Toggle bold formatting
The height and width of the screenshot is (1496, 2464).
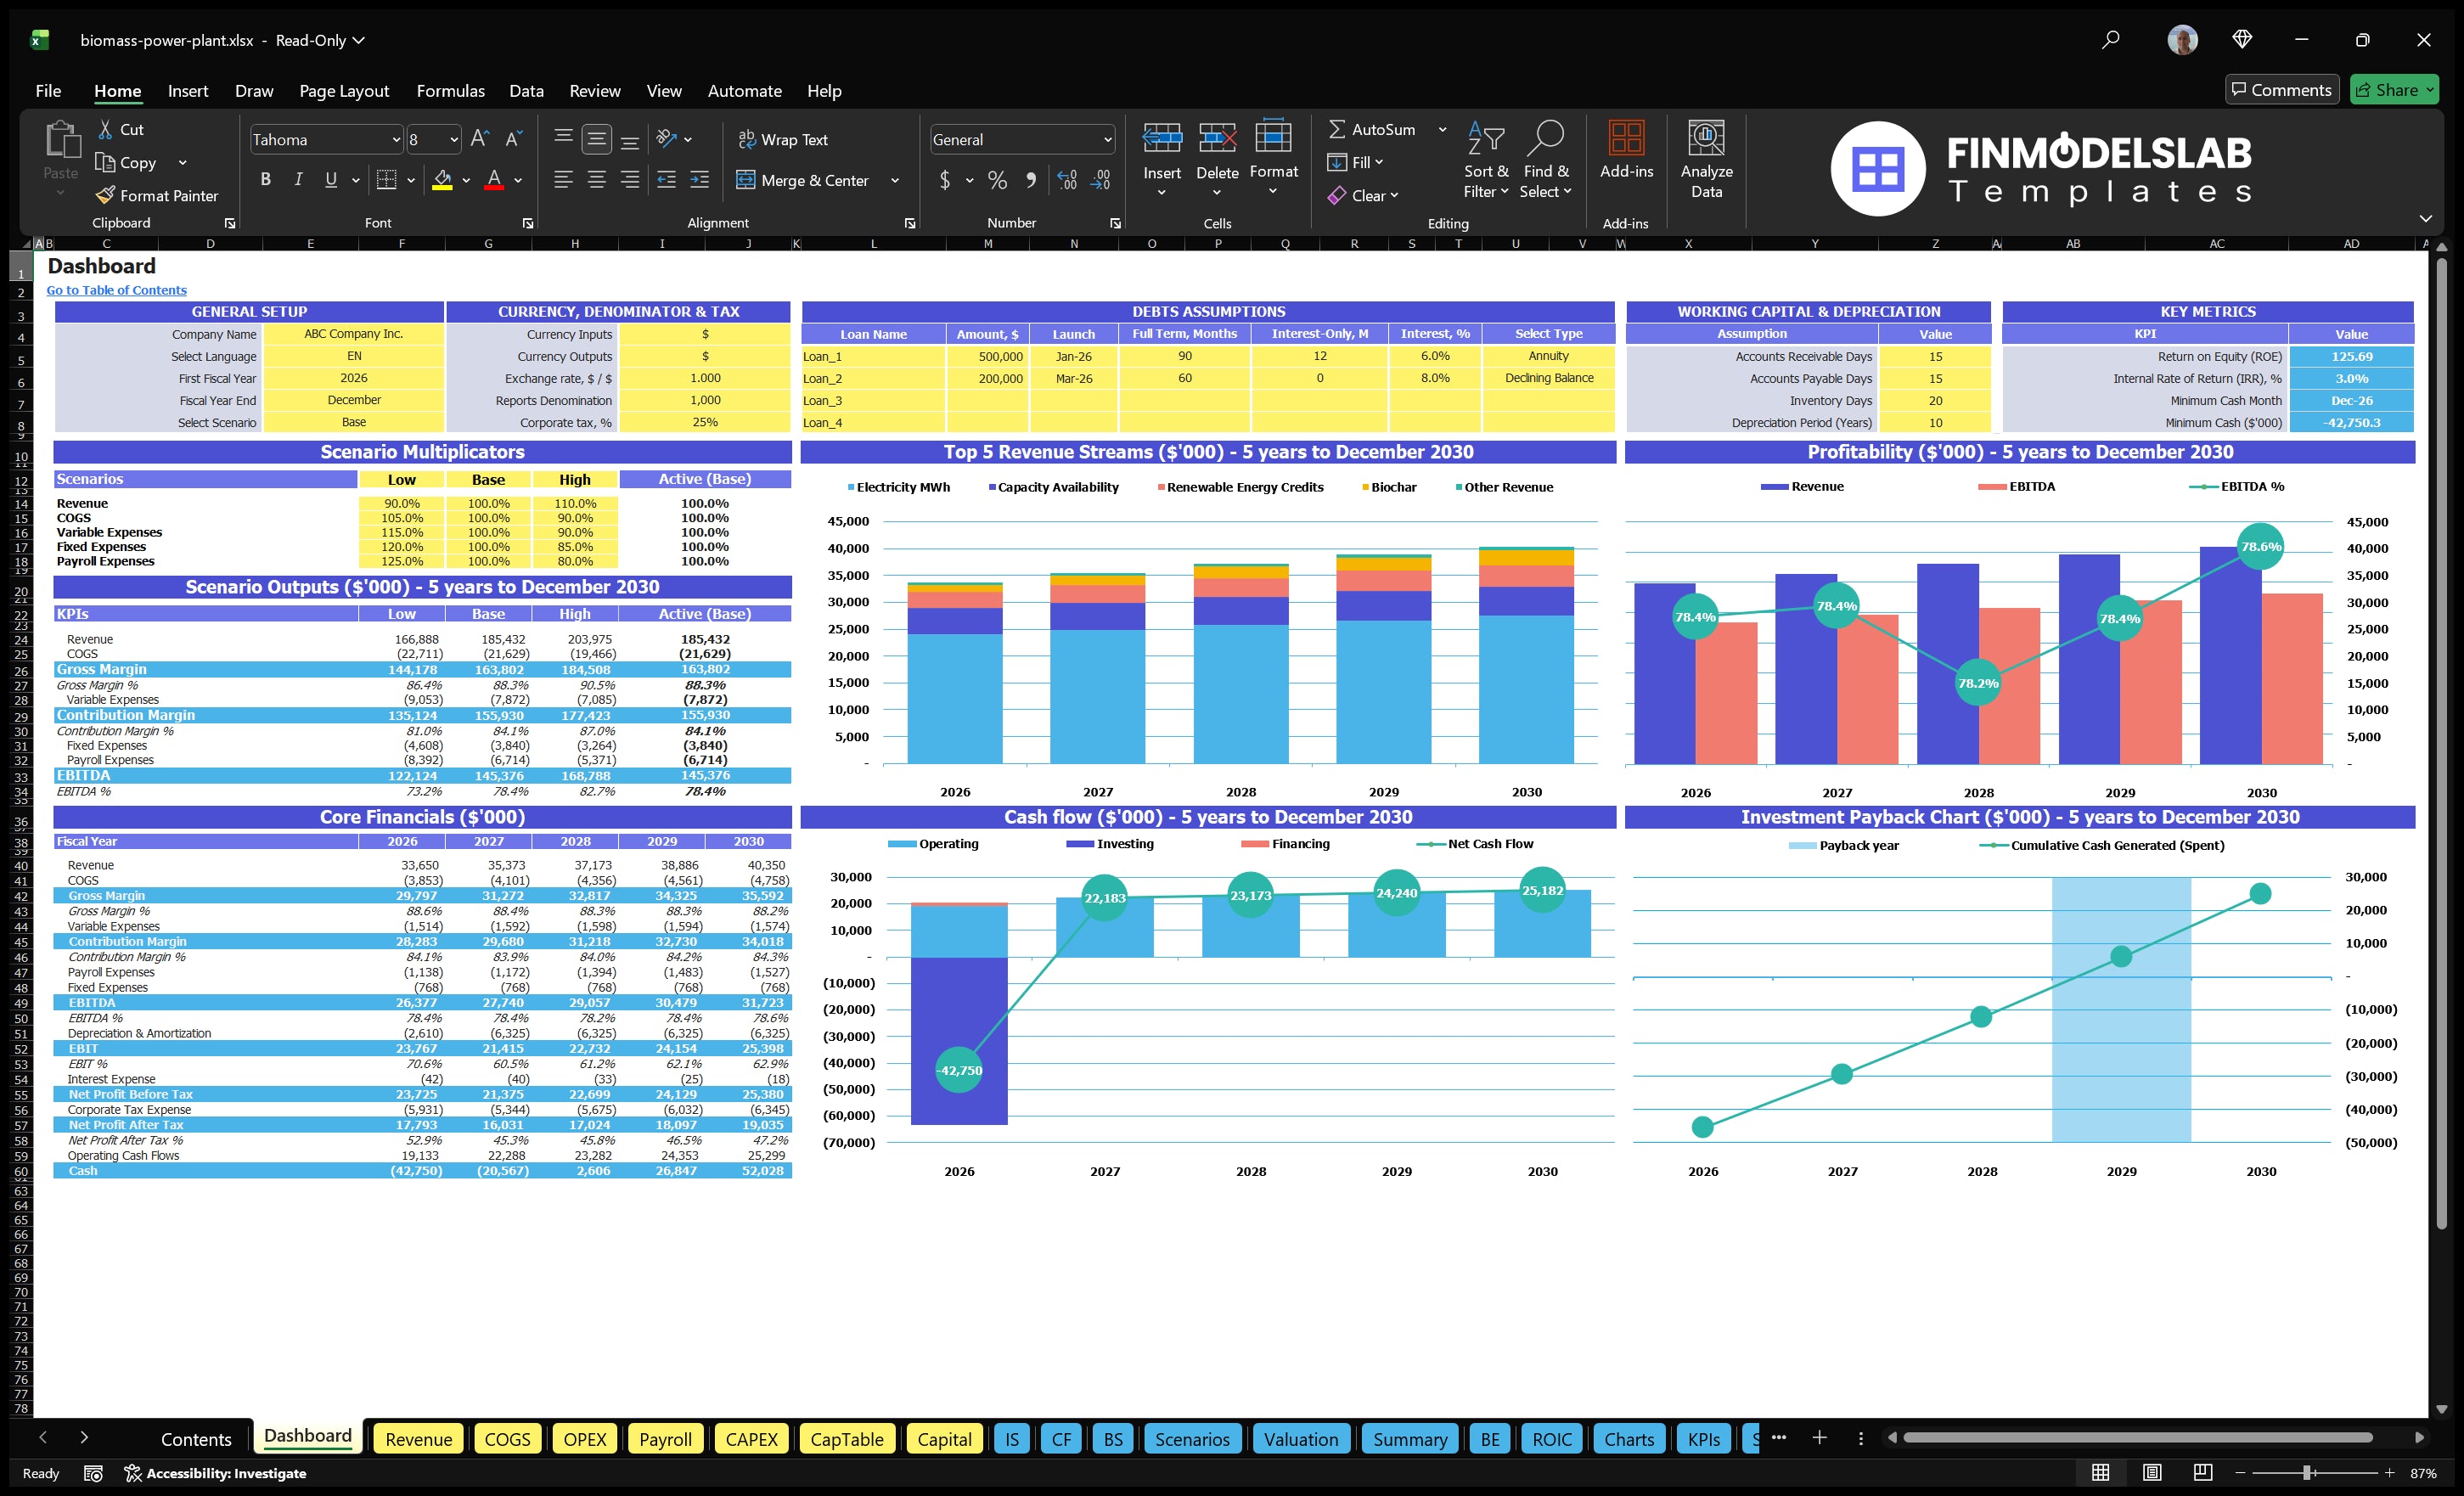(x=265, y=179)
